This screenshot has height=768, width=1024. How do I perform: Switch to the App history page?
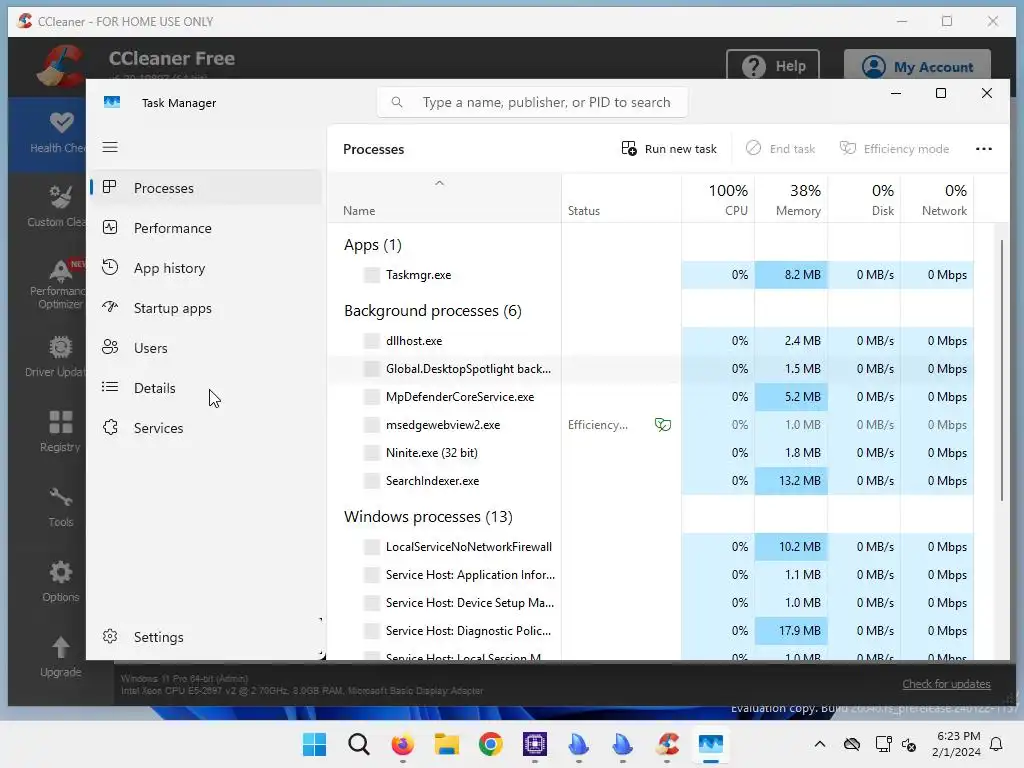(x=206, y=268)
